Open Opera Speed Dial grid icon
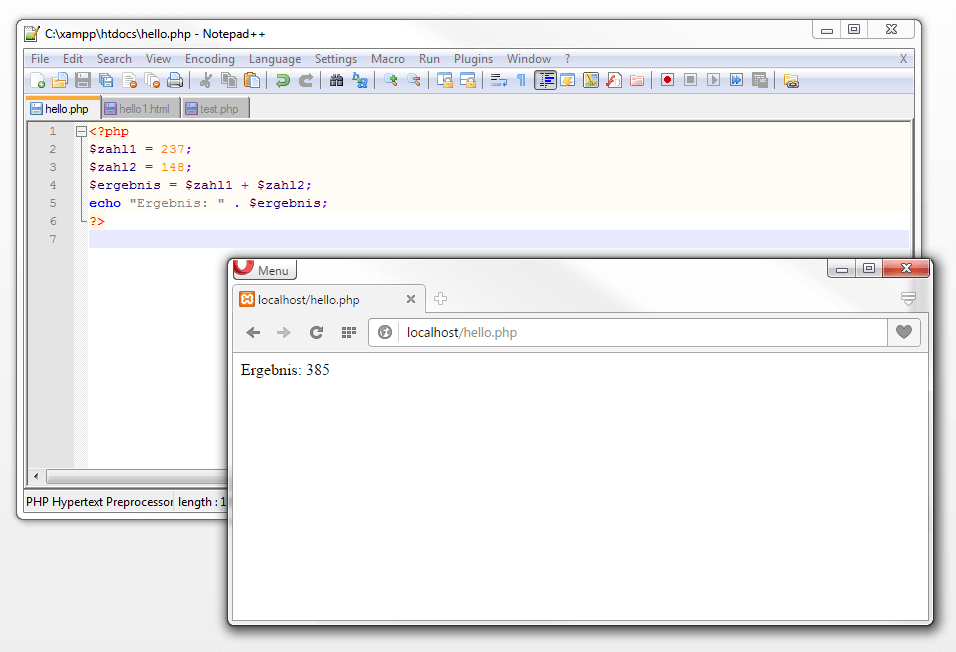The height and width of the screenshot is (652, 956). pyautogui.click(x=349, y=332)
